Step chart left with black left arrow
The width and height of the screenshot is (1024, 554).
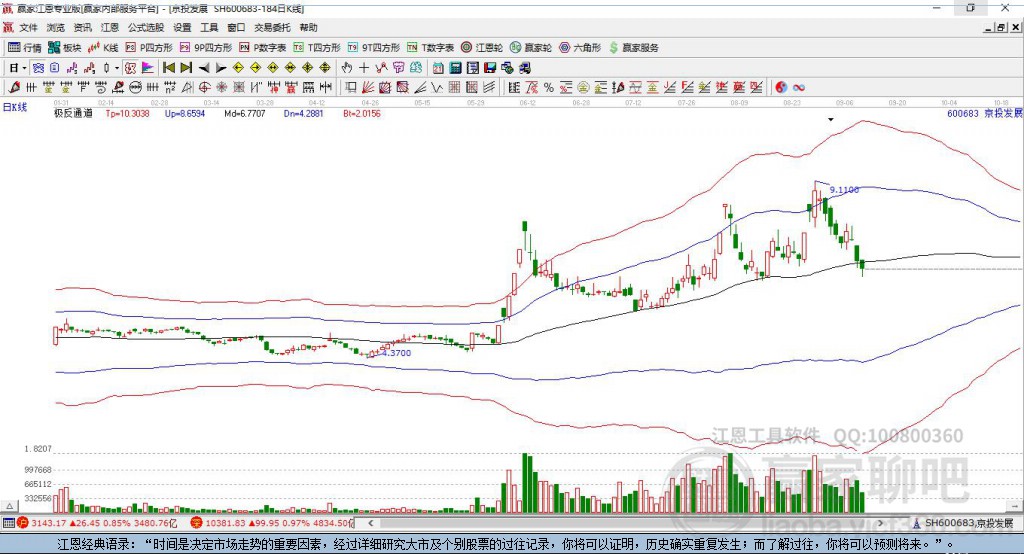pyautogui.click(x=204, y=68)
